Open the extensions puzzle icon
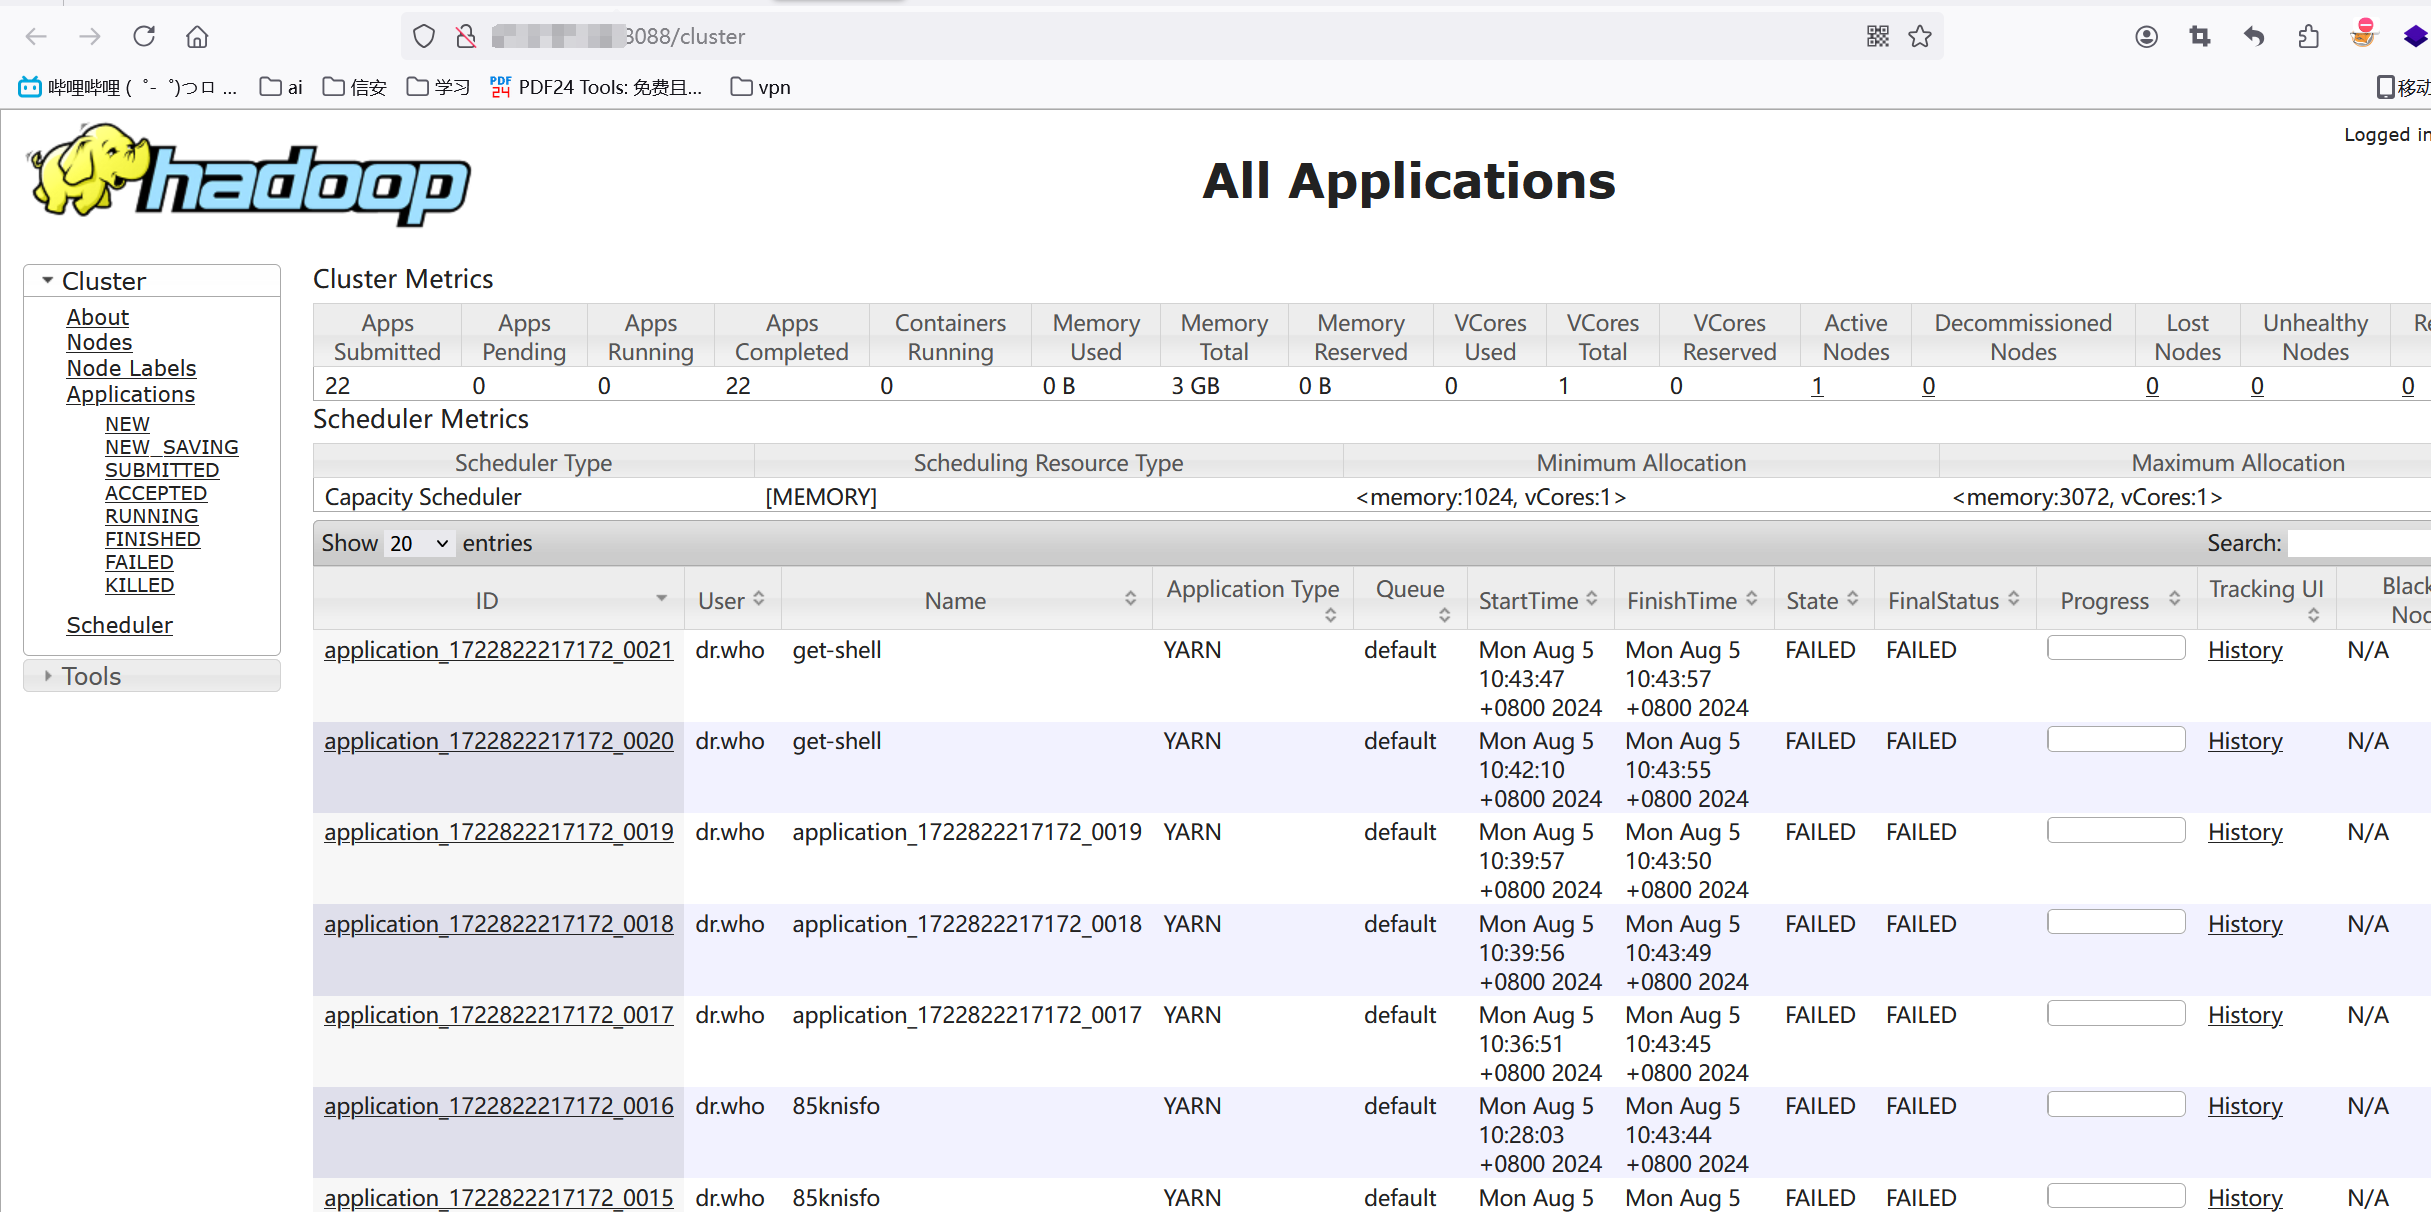This screenshot has height=1212, width=2431. [2308, 37]
